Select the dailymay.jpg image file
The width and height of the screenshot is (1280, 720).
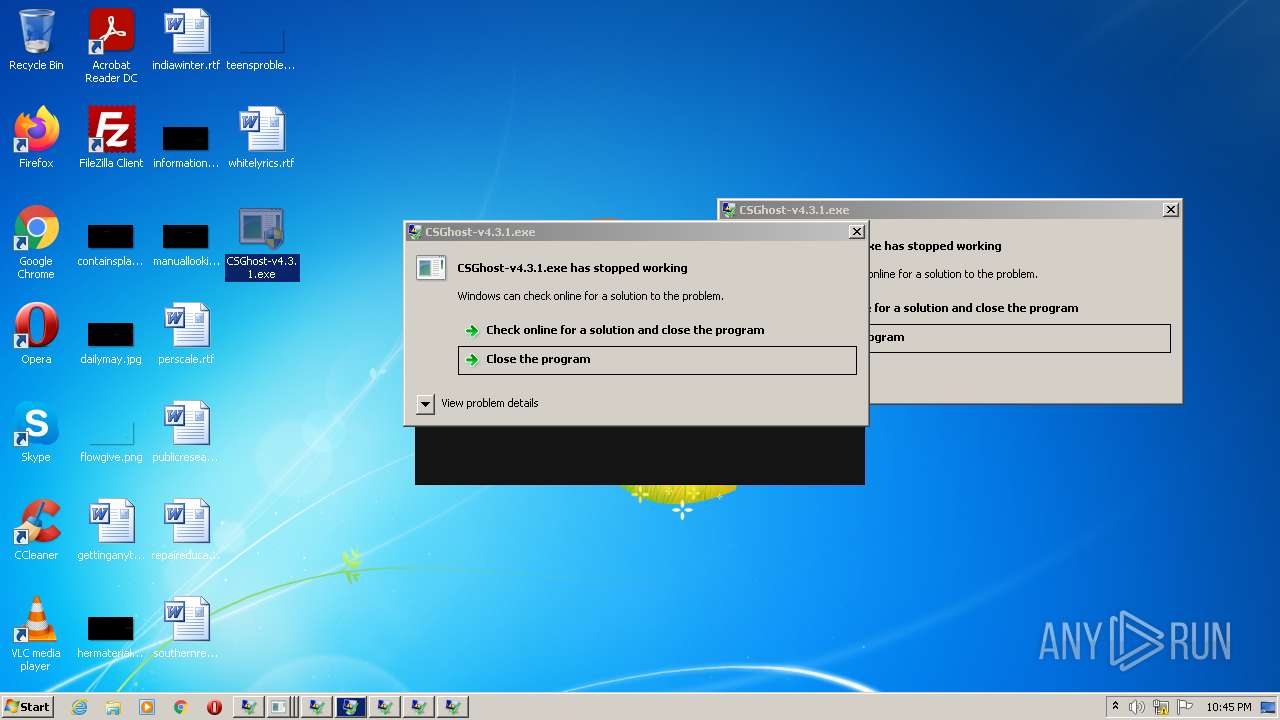click(x=111, y=342)
